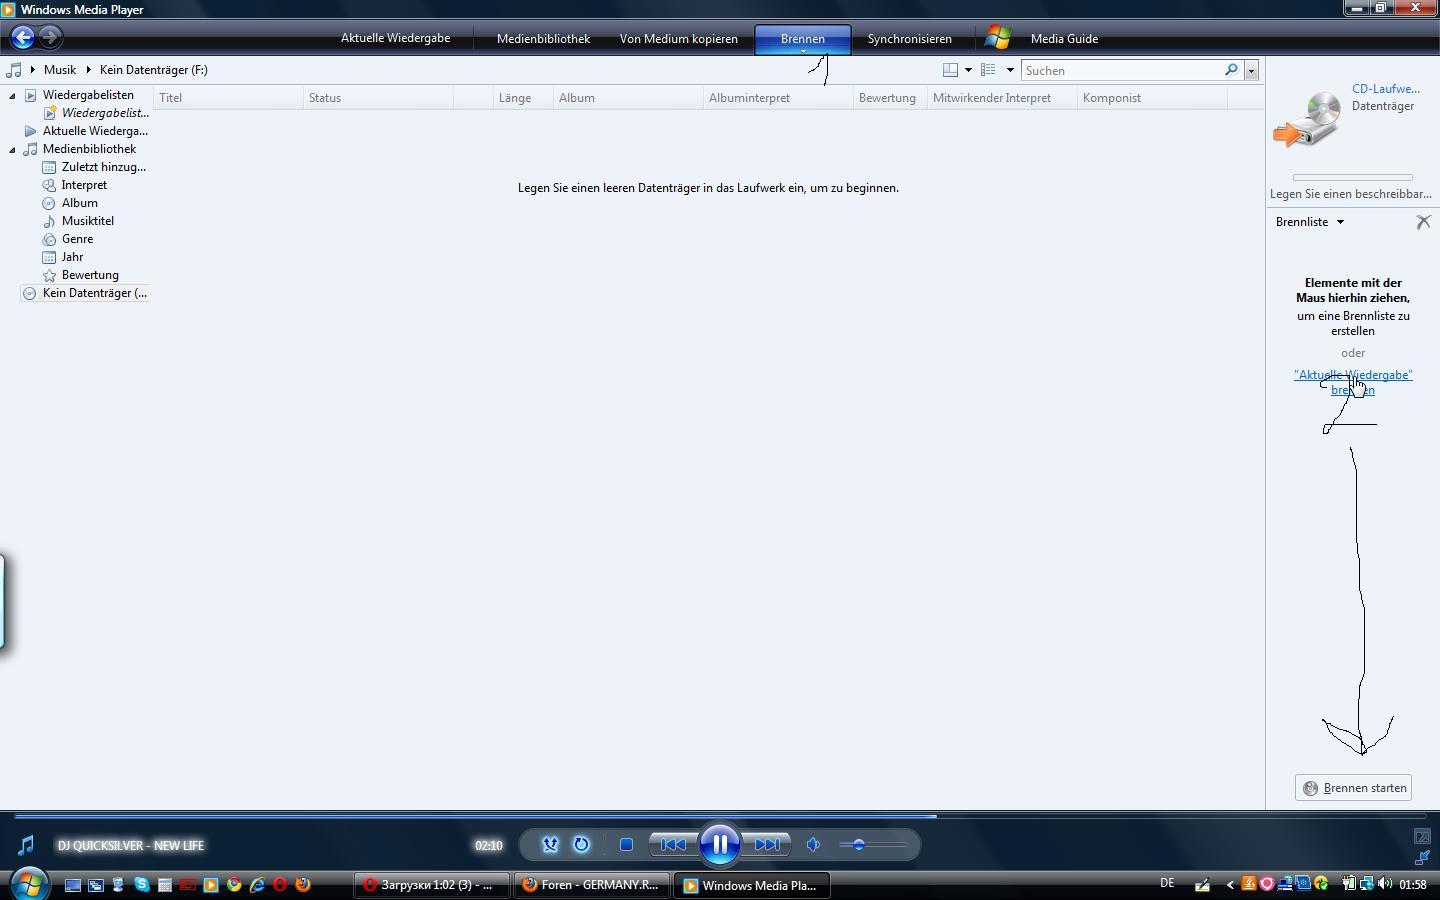This screenshot has width=1440, height=900.
Task: Click the volume slider
Action: (x=873, y=845)
